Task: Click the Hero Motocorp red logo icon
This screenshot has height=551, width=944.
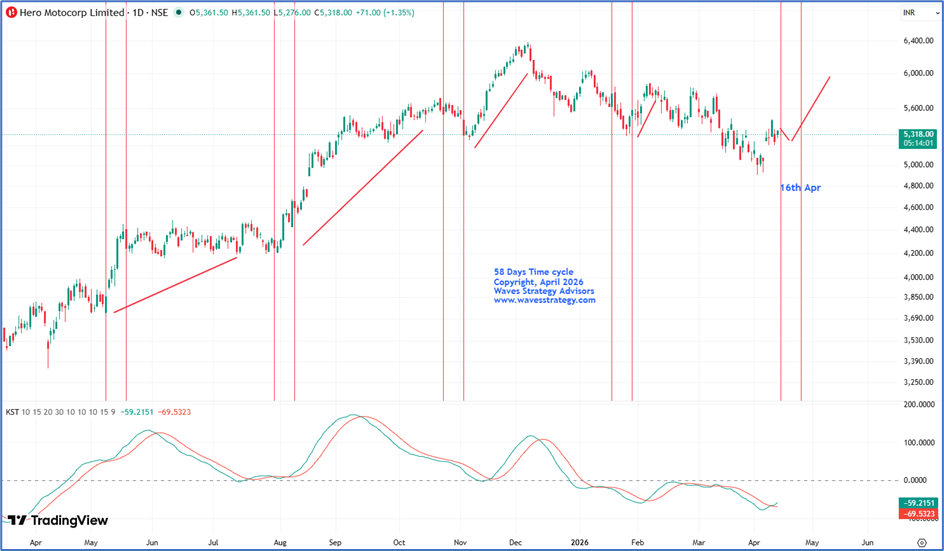Action: pos(11,13)
